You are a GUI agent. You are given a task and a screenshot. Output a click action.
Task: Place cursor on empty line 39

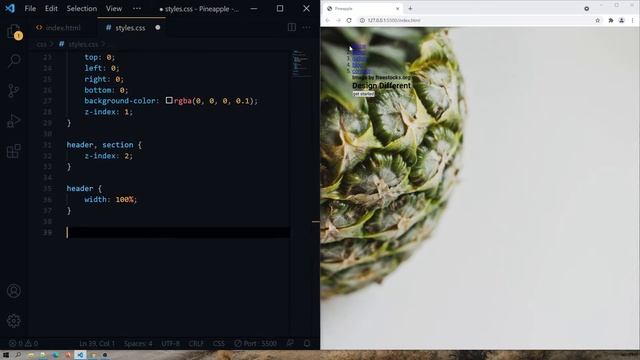point(178,232)
